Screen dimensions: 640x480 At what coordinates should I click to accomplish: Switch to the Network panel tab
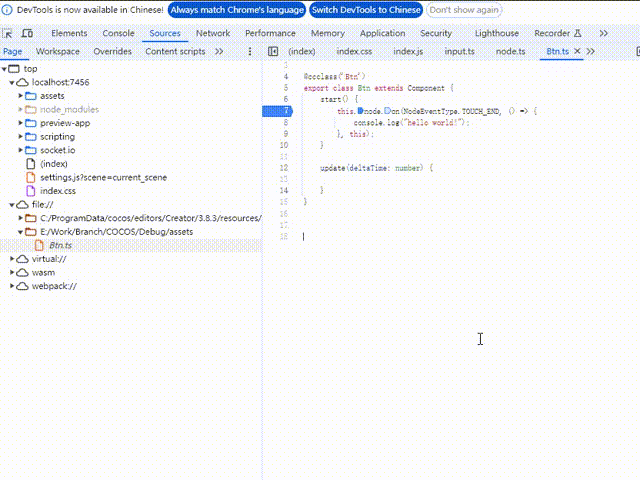[213, 33]
